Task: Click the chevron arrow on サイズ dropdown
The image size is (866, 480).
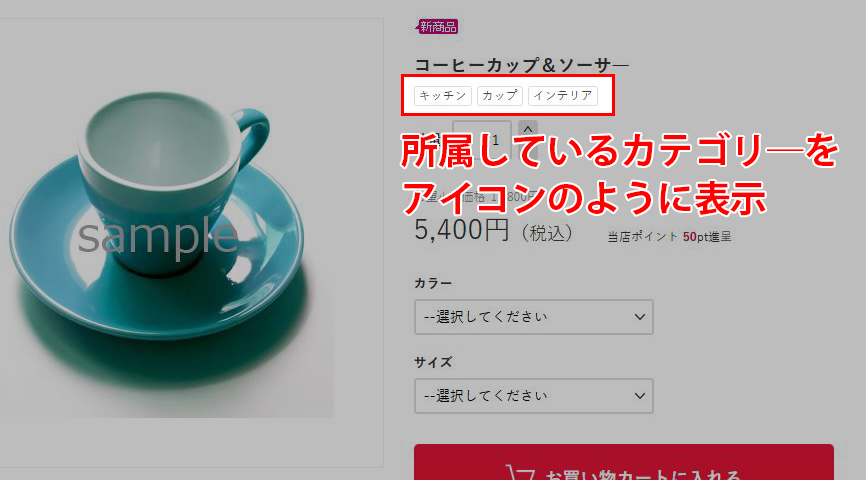Action: [640, 396]
